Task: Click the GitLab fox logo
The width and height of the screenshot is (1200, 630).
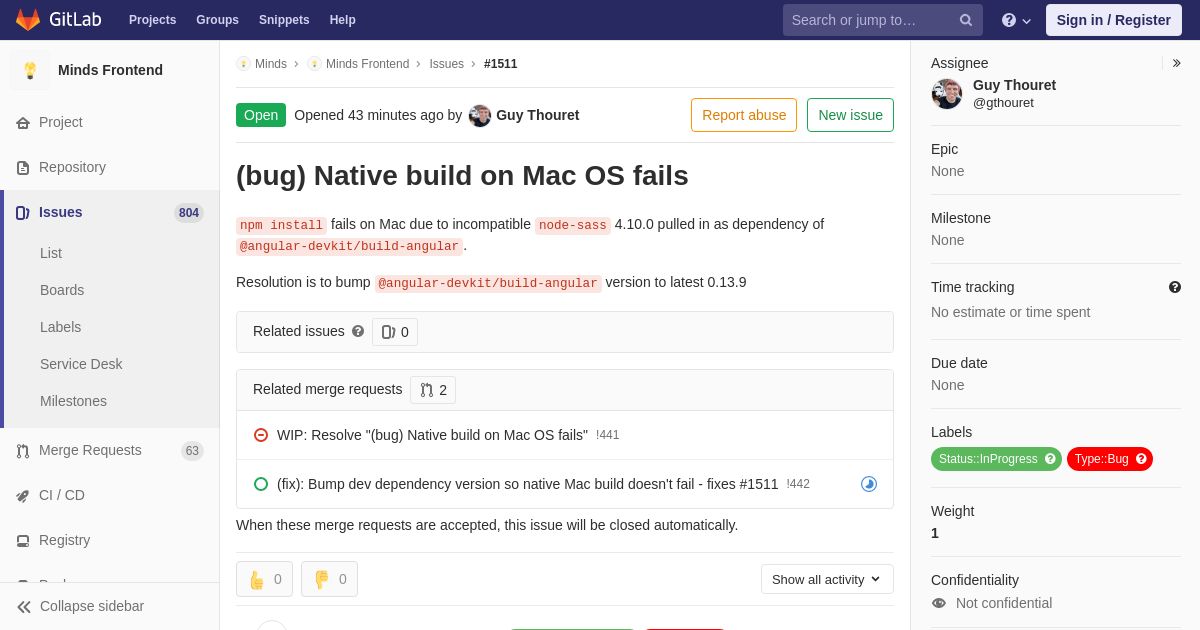Action: coord(28,20)
